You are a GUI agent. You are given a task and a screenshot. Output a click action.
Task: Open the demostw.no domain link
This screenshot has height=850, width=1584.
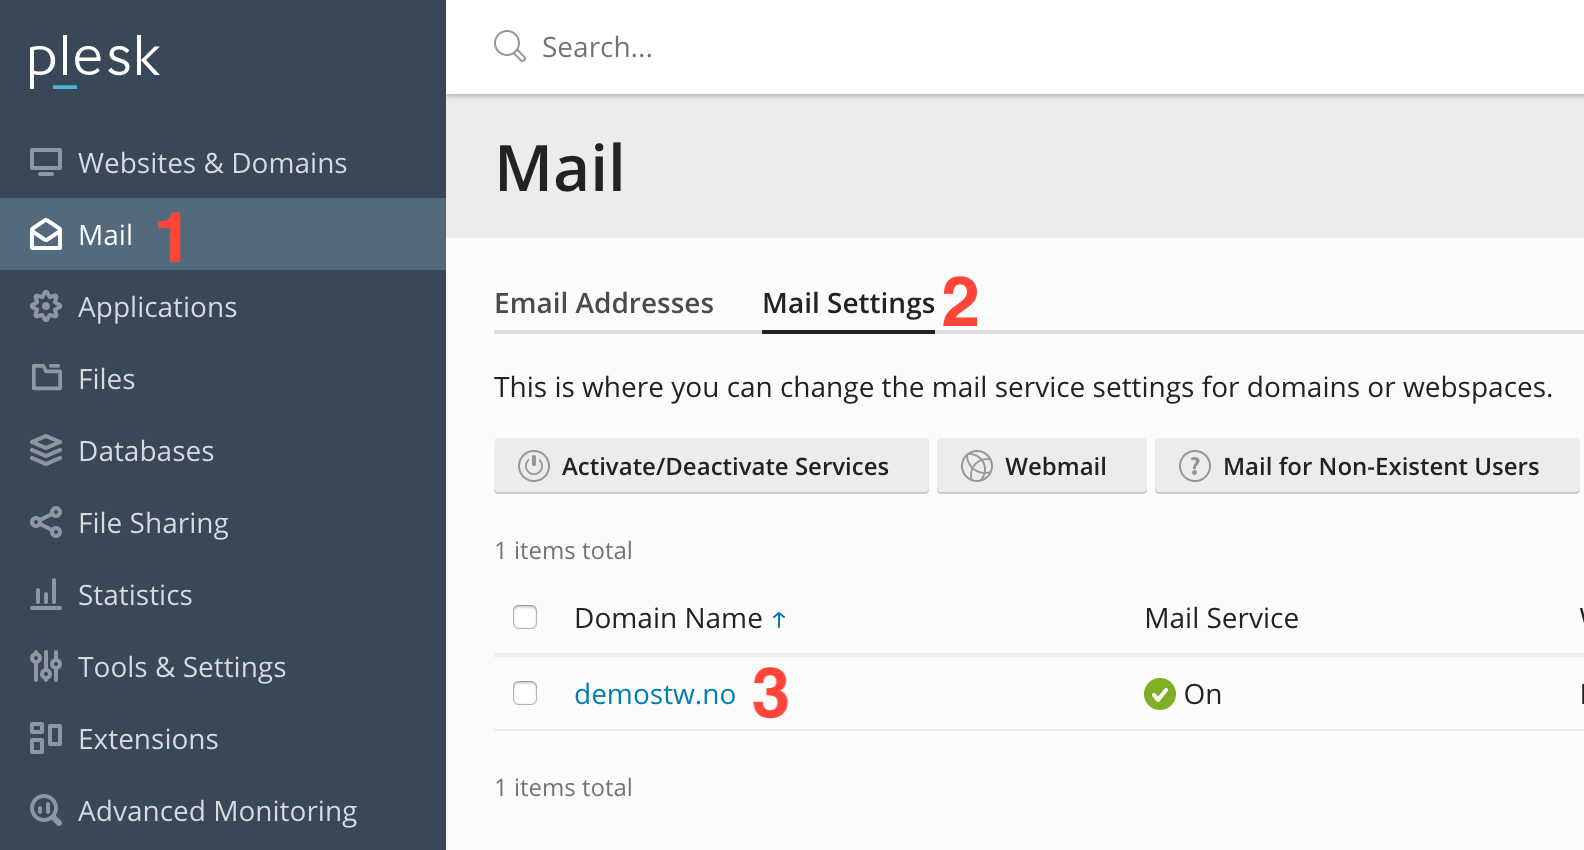pos(655,694)
